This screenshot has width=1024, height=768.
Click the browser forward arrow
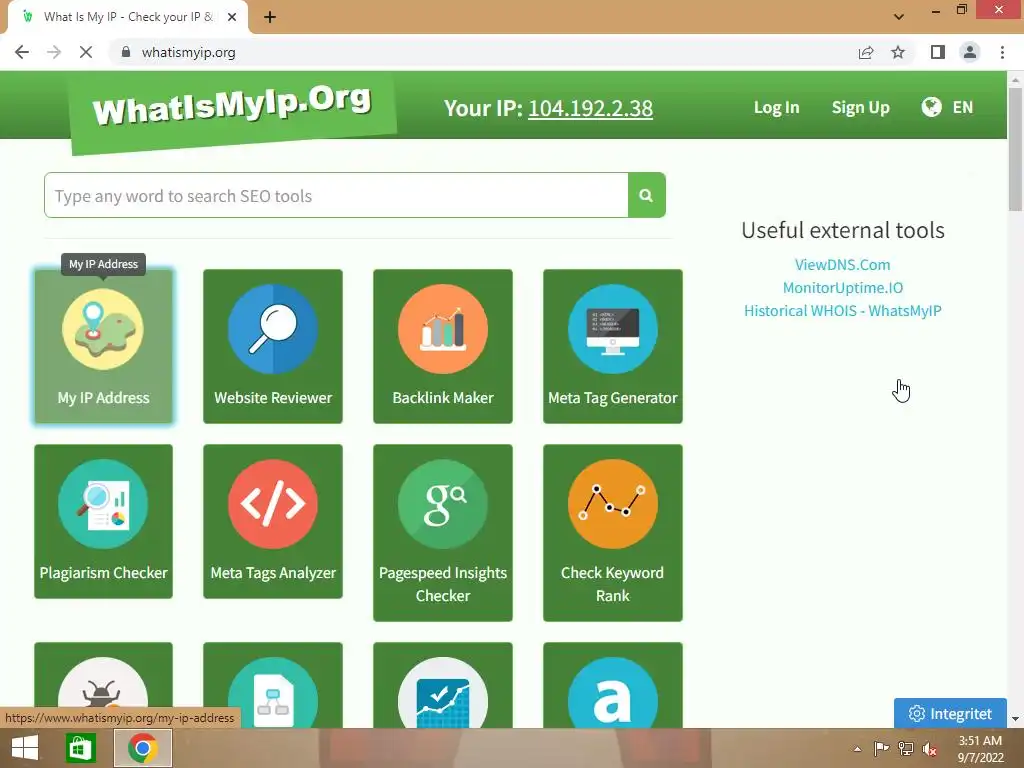(x=54, y=52)
